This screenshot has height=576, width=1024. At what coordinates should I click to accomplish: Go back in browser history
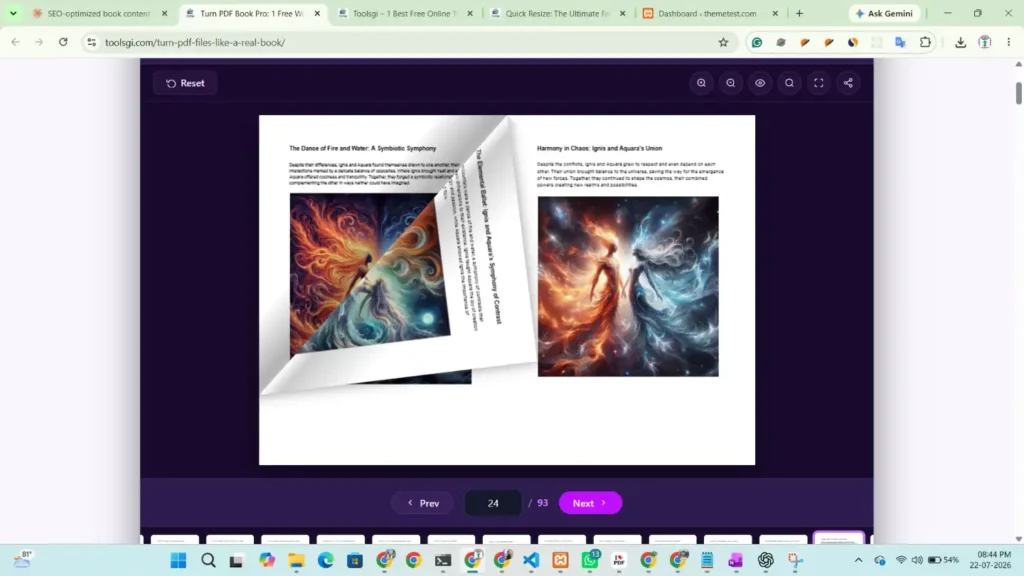pyautogui.click(x=16, y=42)
